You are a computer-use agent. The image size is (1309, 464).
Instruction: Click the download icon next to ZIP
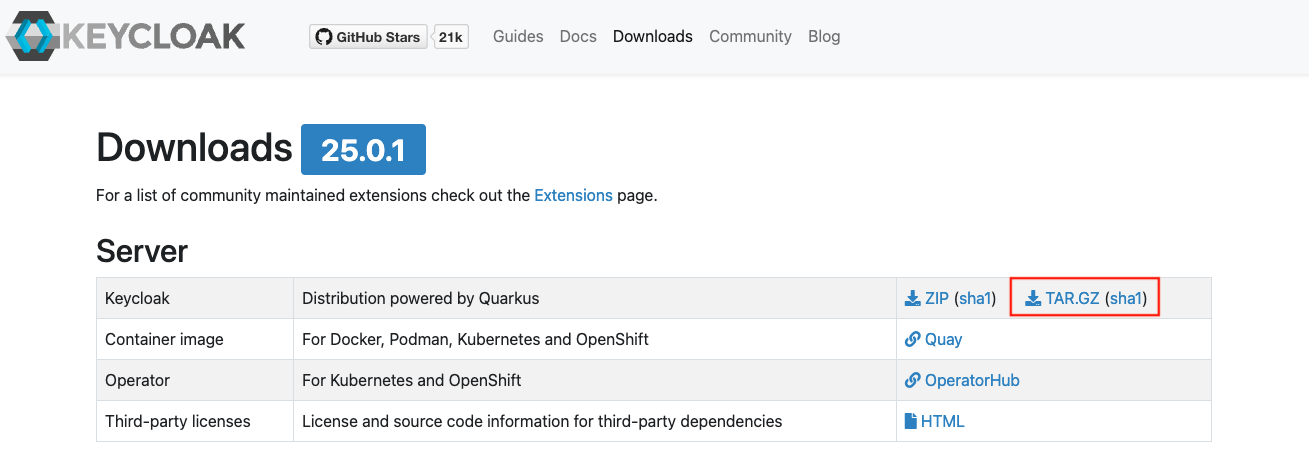912,298
